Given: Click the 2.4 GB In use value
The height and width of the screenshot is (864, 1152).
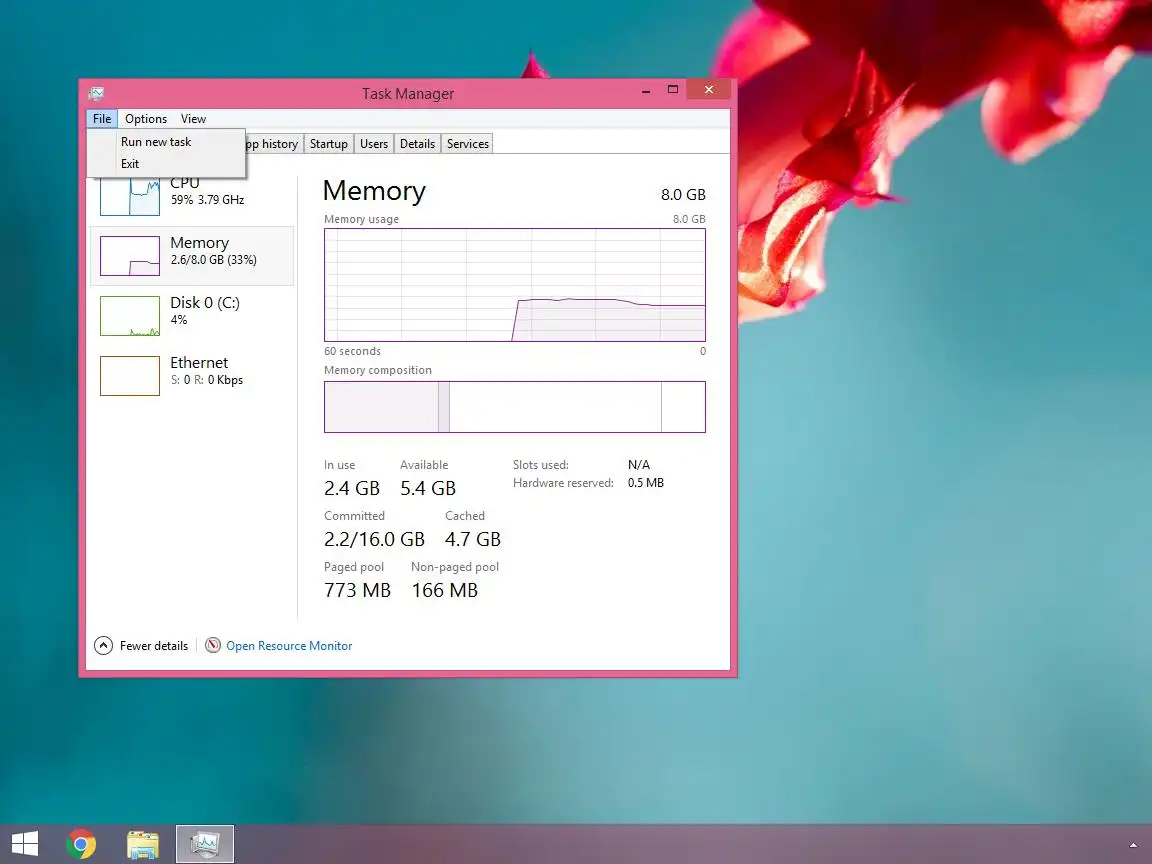Looking at the screenshot, I should (352, 489).
